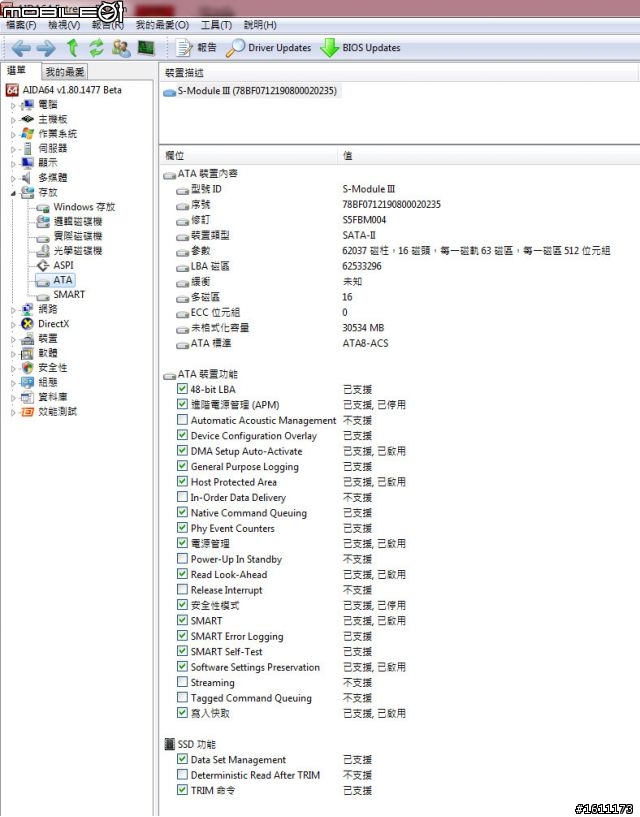Select the 光學磁碟機 tree item
The image size is (640, 817).
[70, 251]
